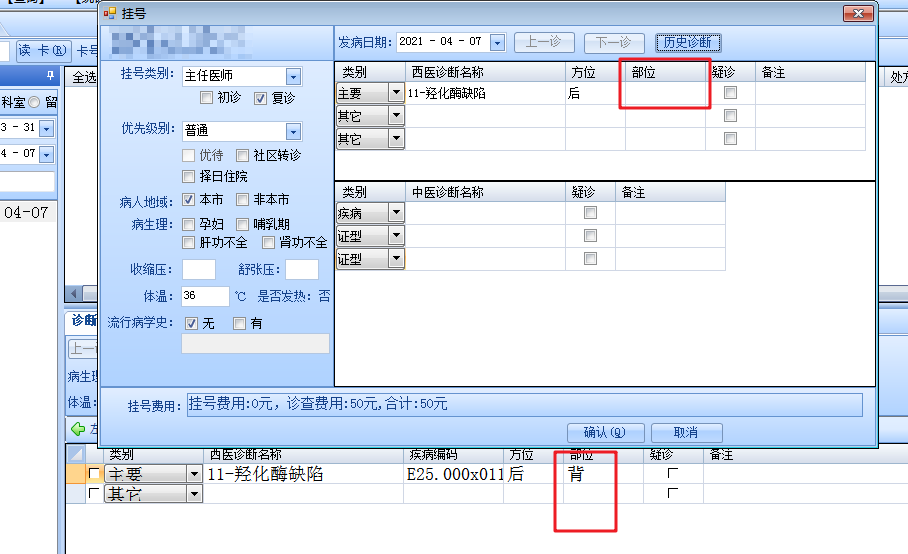
Task: Close the 挂号 dialog
Action: click(858, 13)
